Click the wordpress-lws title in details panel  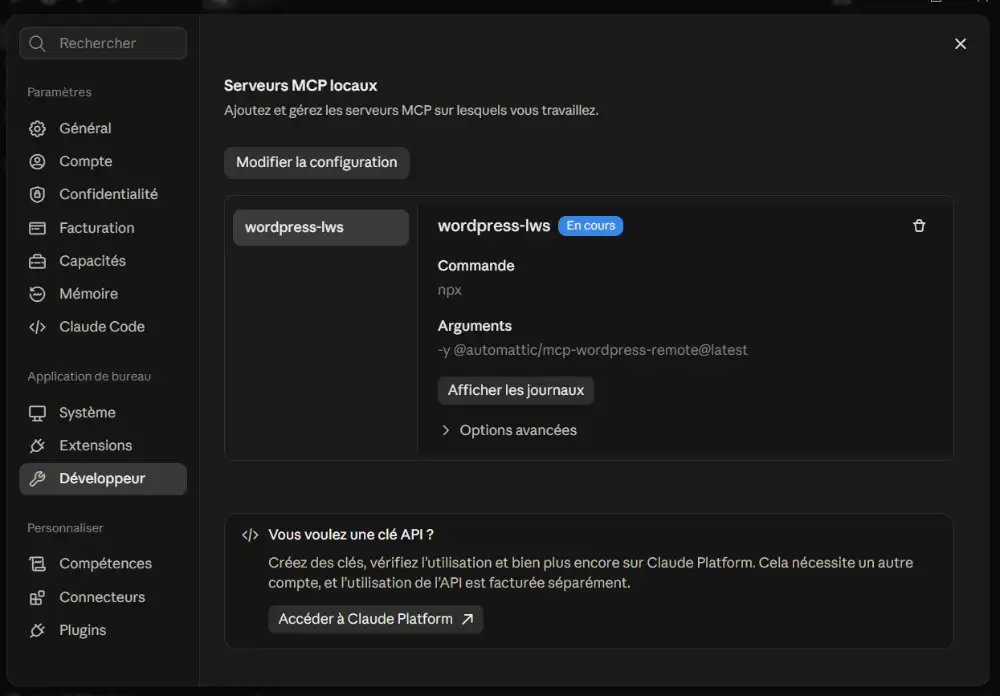point(494,226)
